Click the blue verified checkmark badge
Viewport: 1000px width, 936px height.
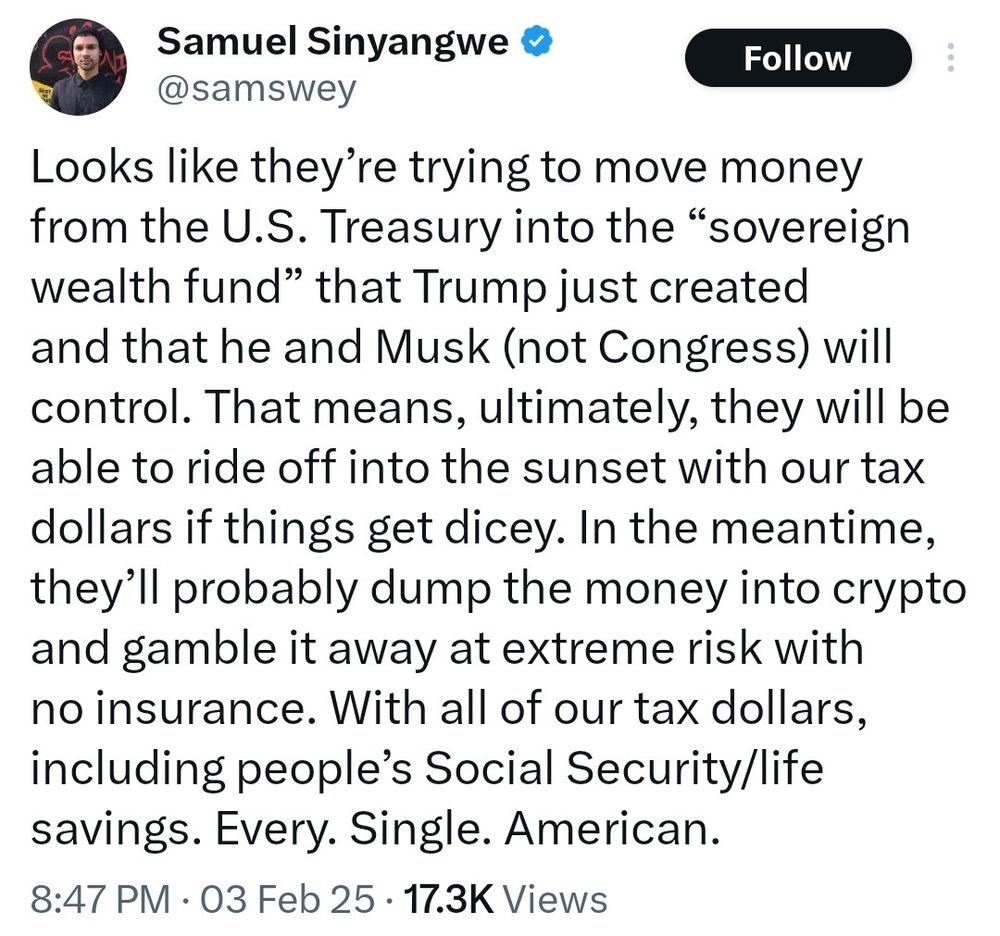541,42
